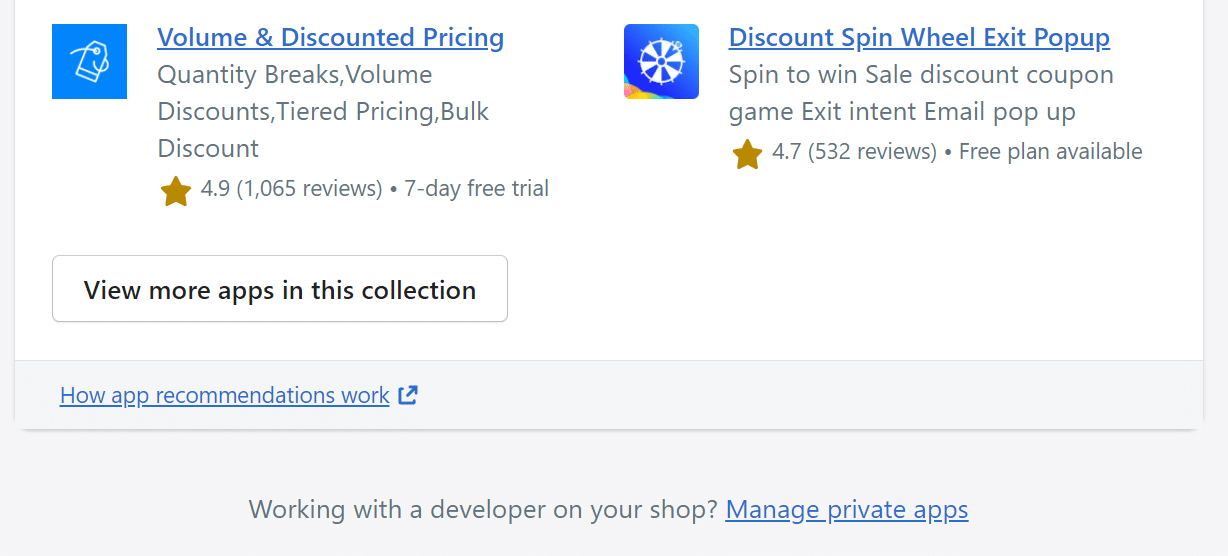Click the word Discount under Volume app
The width and height of the screenshot is (1228, 556).
208,149
